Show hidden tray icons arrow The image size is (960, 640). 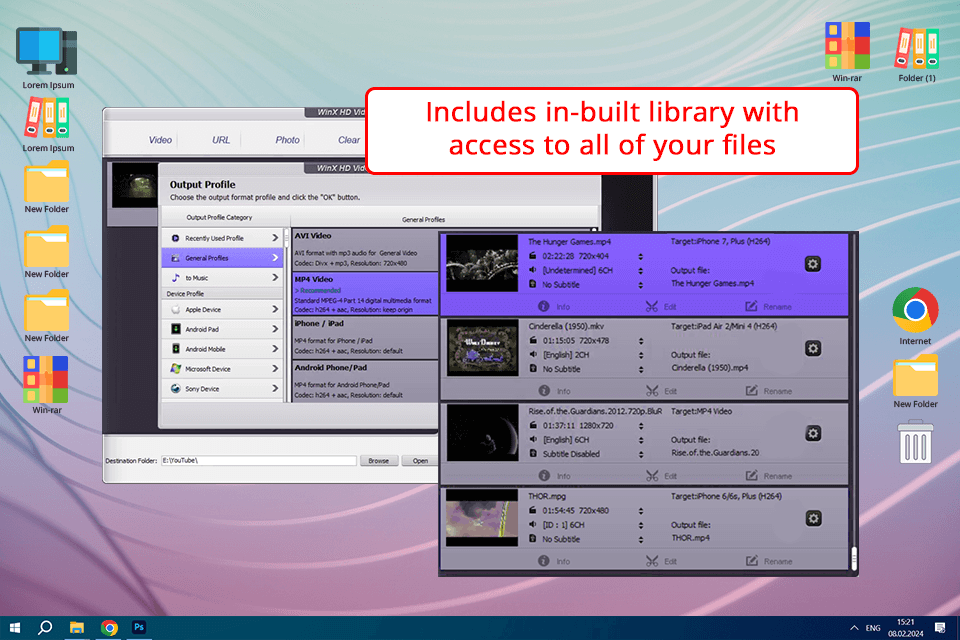pos(853,628)
